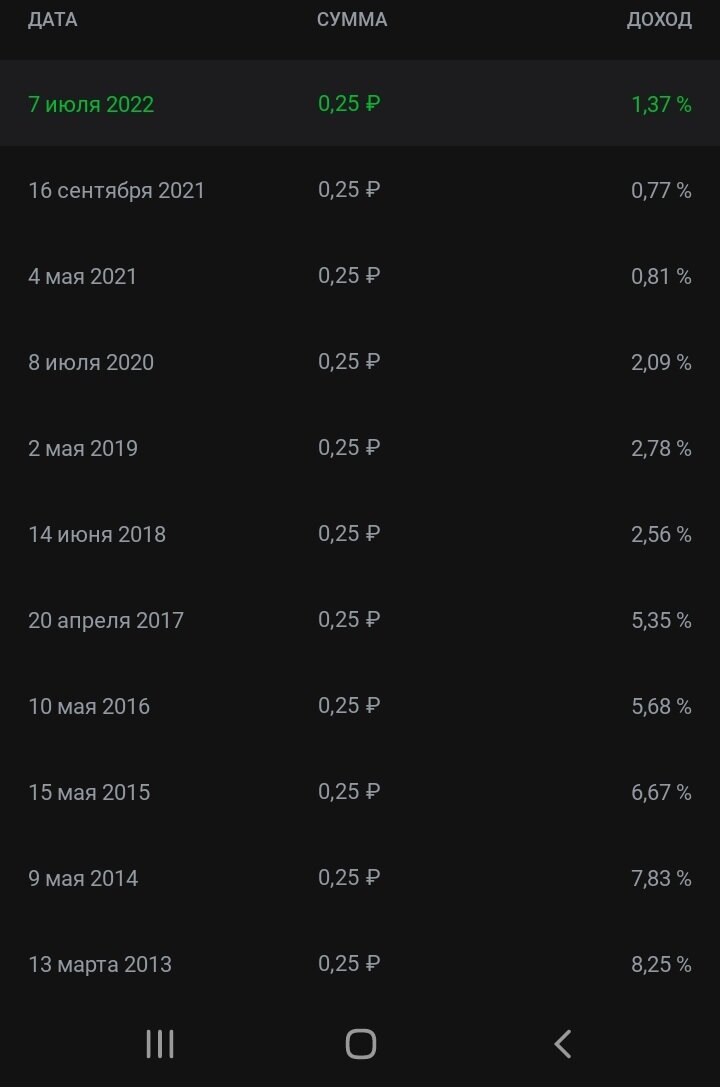Open the 13 марта 2013 dividend entry
This screenshot has width=720, height=1087.
point(360,964)
